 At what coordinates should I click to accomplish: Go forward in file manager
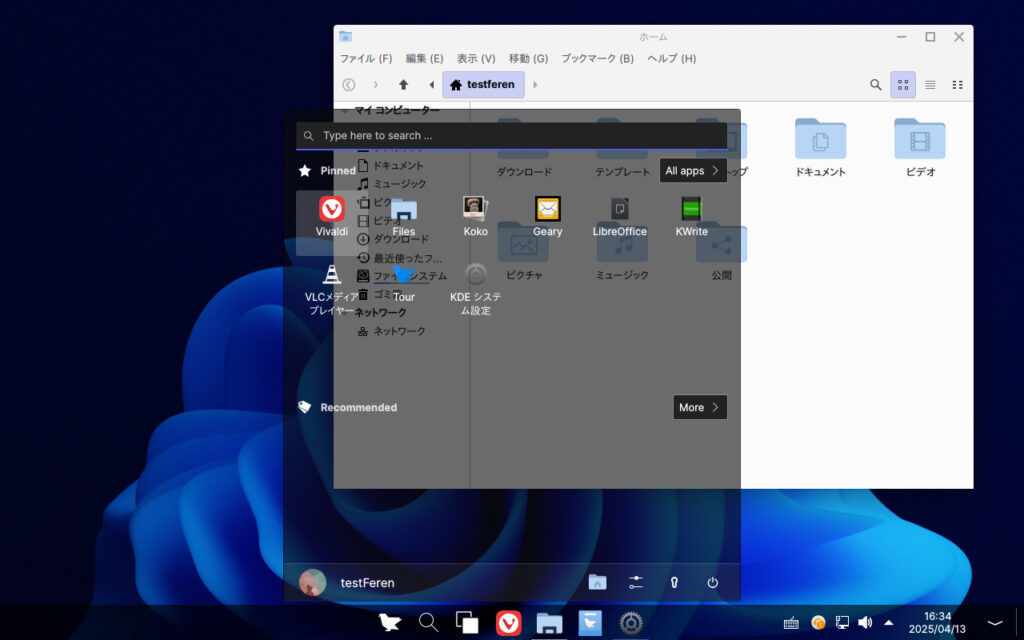click(376, 84)
